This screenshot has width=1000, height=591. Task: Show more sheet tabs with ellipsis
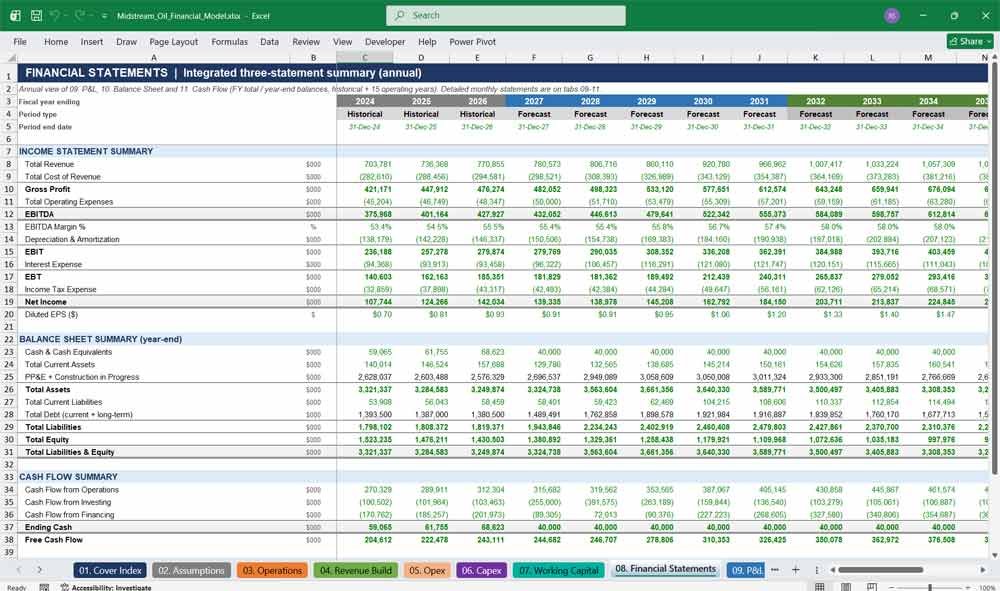(775, 569)
